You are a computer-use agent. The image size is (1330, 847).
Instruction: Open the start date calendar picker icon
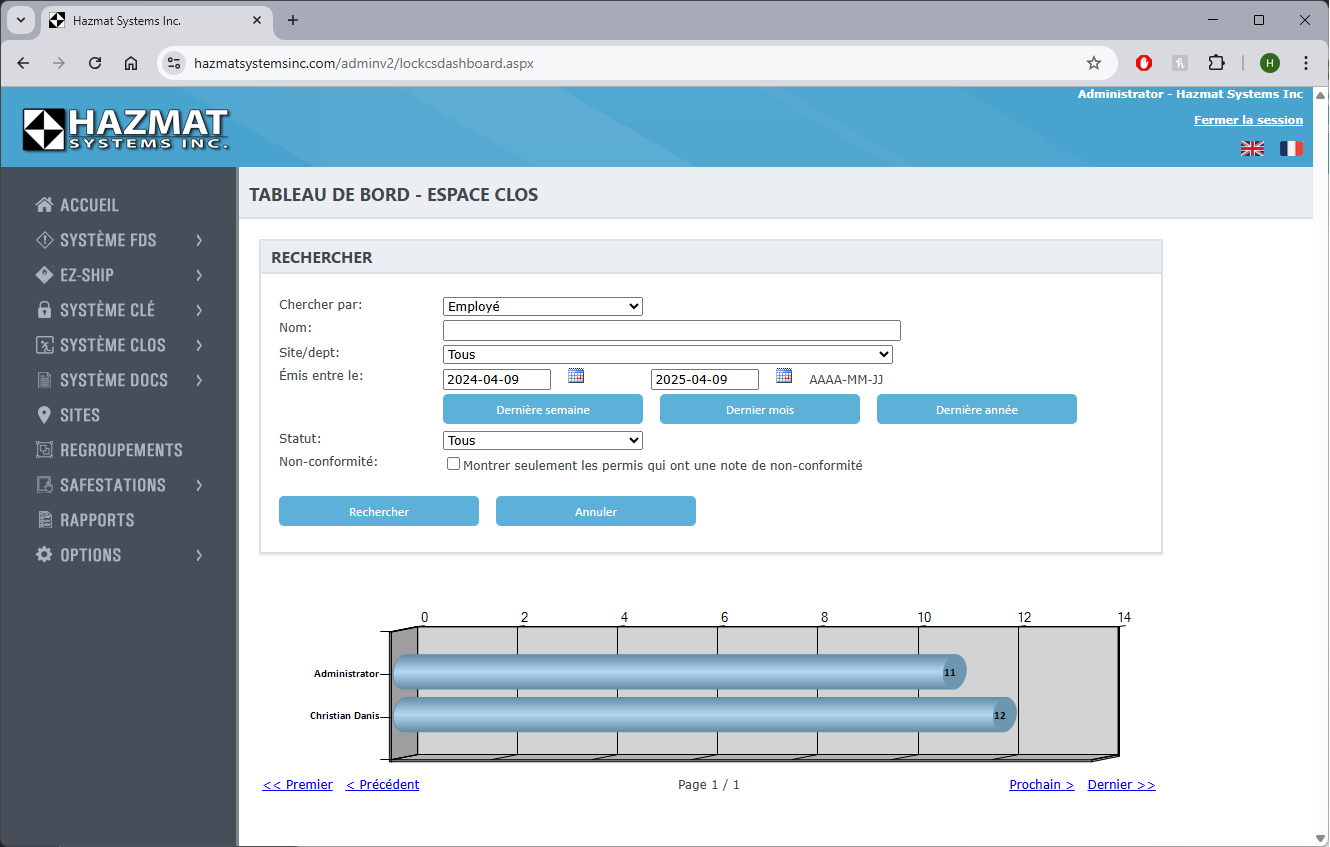pyautogui.click(x=576, y=376)
